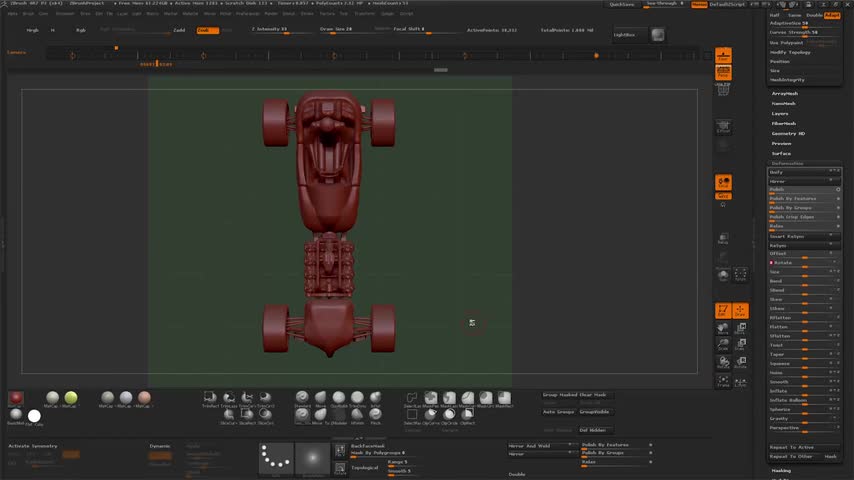This screenshot has width=854, height=480.
Task: Select the ClayBuildup brush icon
Action: (339, 399)
